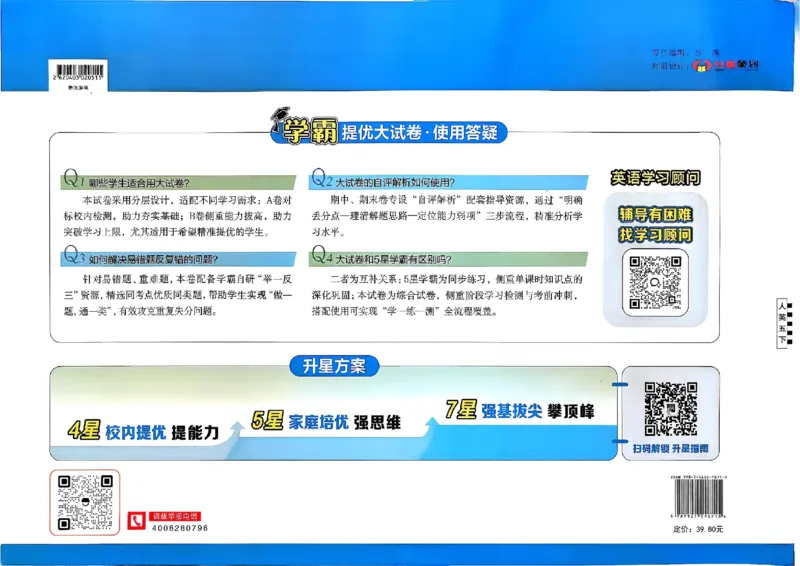Click heading 大试卷的自评解析如何使用?

(x=395, y=182)
